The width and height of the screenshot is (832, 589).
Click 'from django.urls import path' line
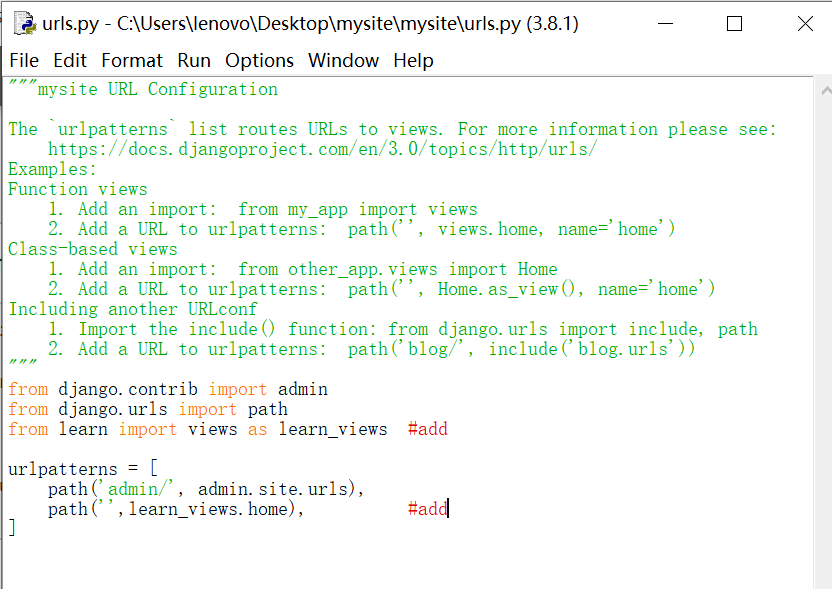pos(148,410)
